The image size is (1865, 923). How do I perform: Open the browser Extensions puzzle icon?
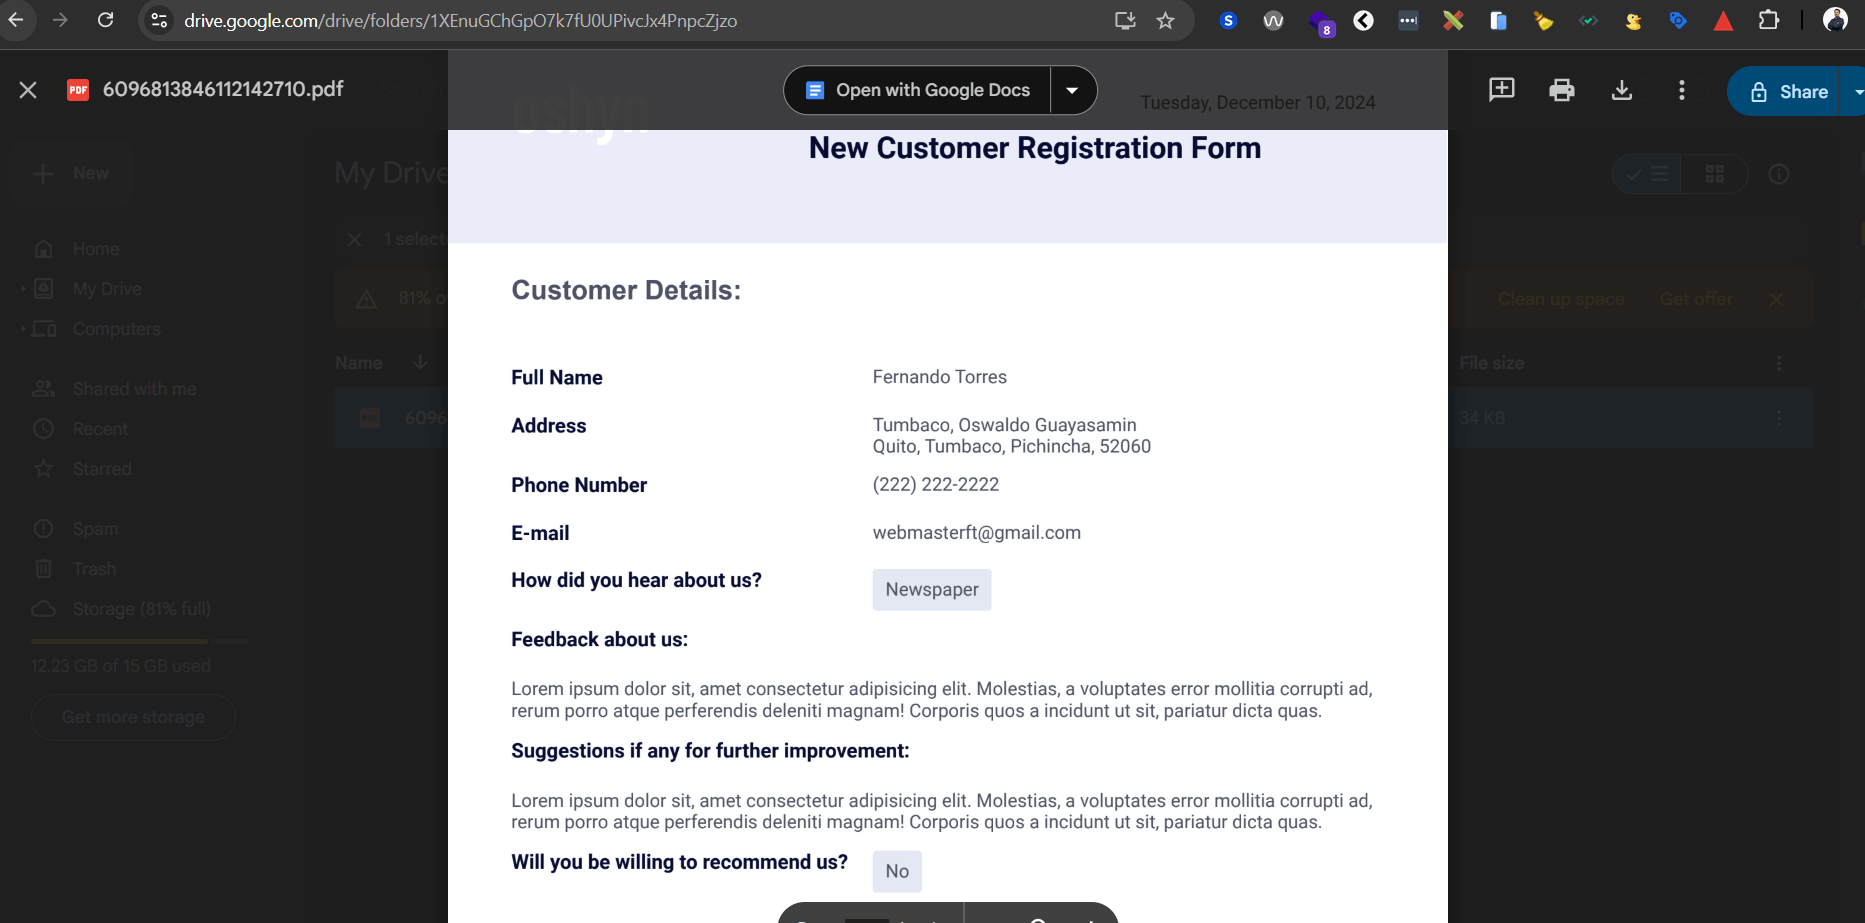[x=1768, y=20]
